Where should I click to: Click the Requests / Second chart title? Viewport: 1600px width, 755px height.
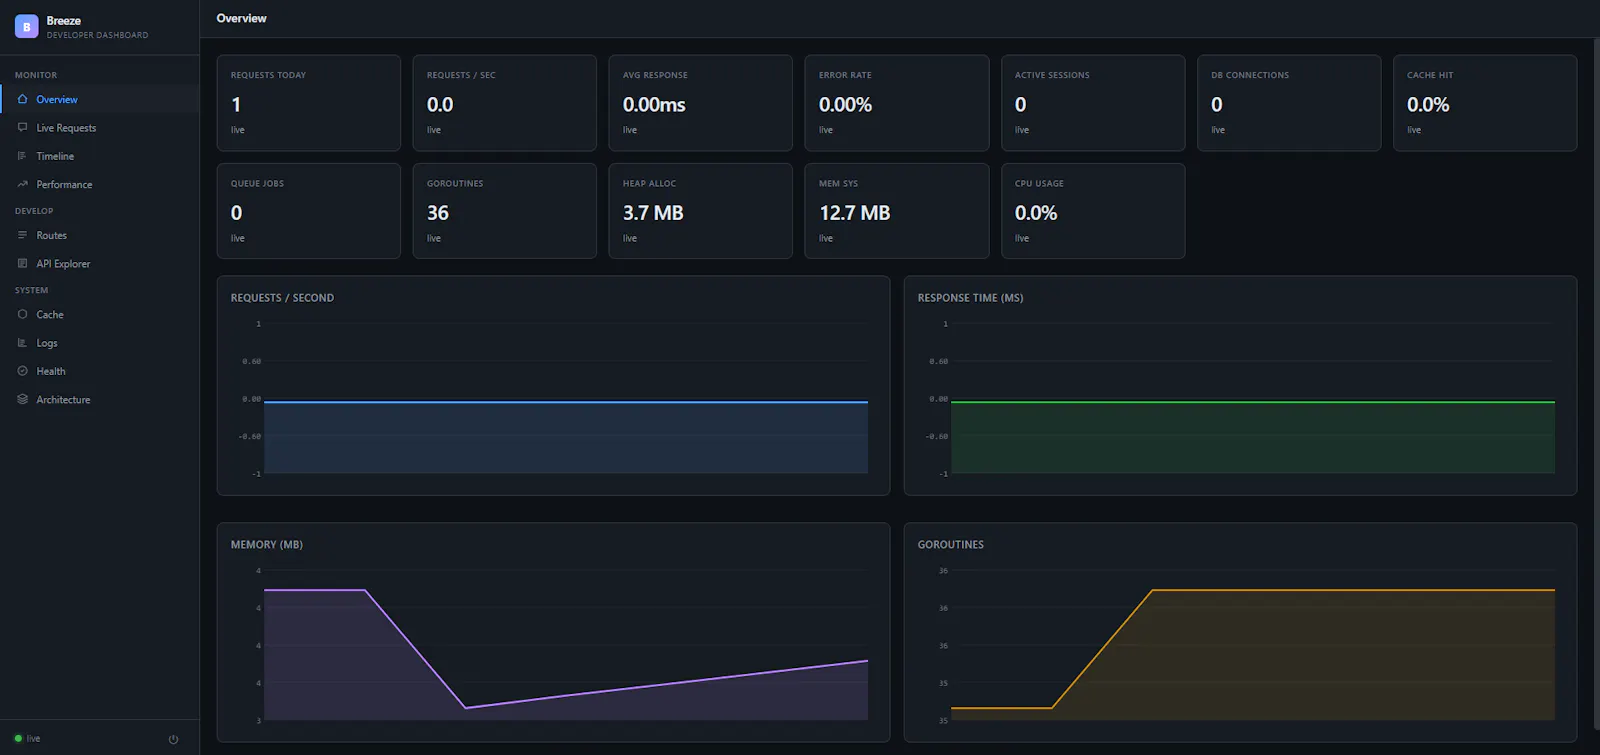point(282,298)
